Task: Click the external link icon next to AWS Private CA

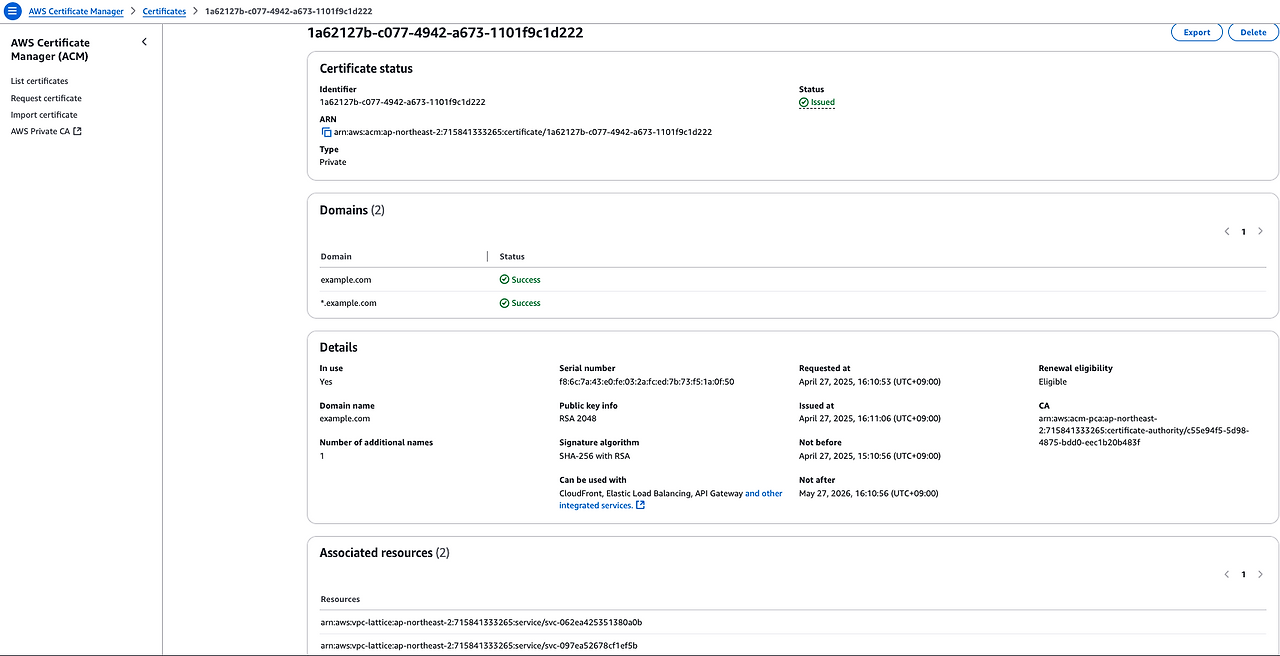Action: point(77,131)
